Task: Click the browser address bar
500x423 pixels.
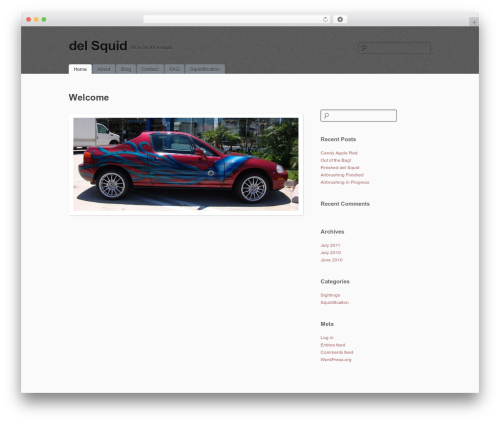Action: pos(236,19)
